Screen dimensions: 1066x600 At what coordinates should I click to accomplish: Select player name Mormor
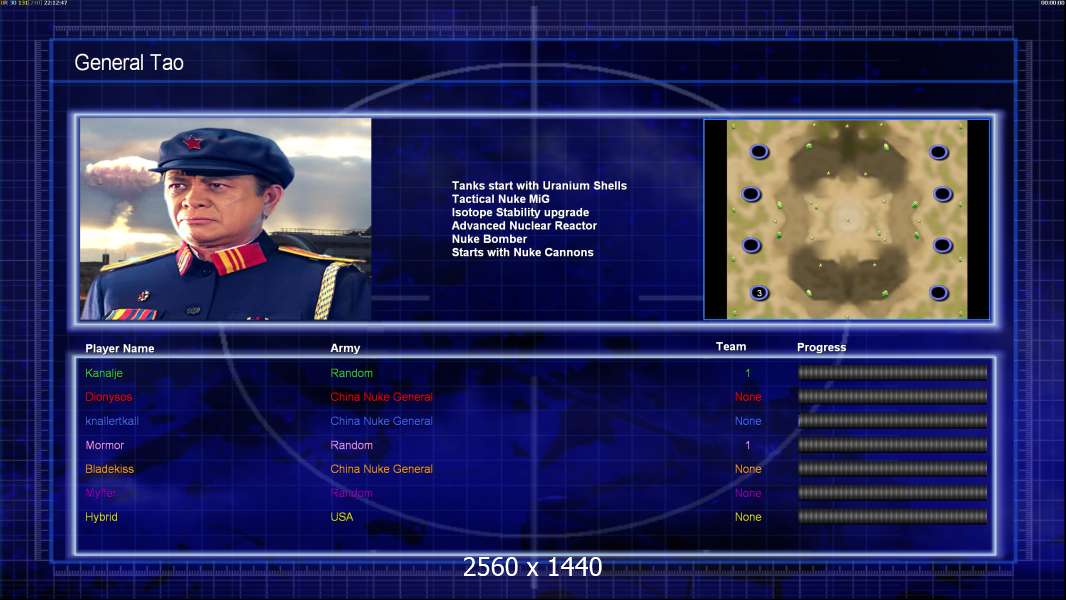pyautogui.click(x=105, y=445)
